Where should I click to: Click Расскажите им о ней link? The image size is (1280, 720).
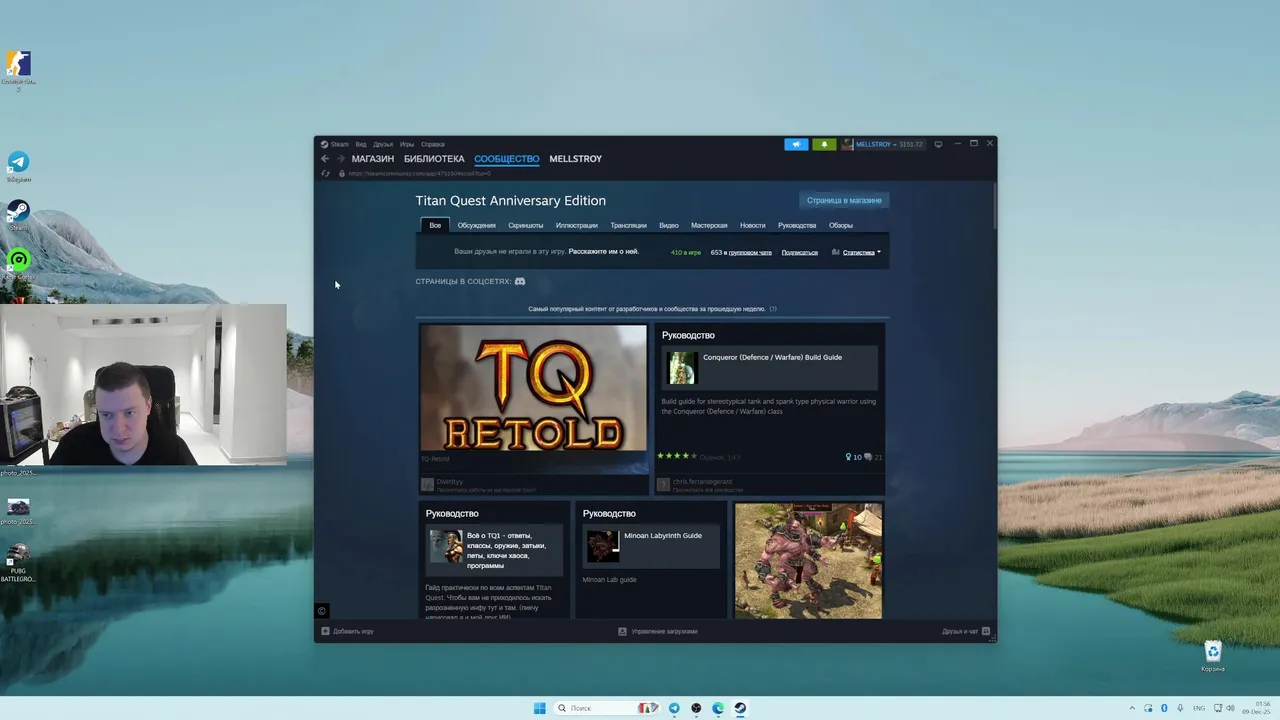604,252
